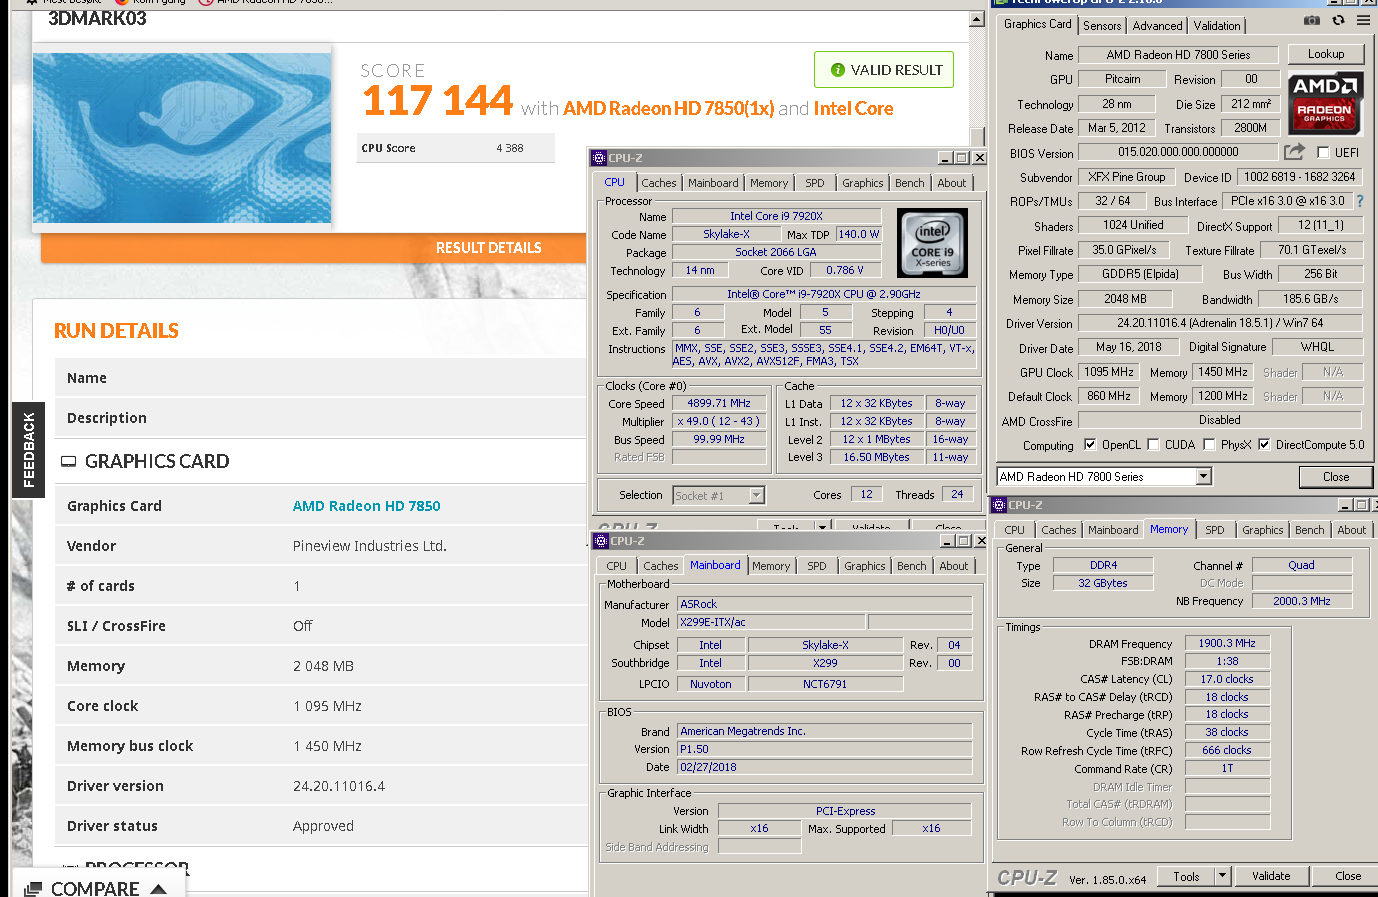Image resolution: width=1378 pixels, height=897 pixels.
Task: Open CPU tab in CPU-Z Memory window
Action: 1014,530
